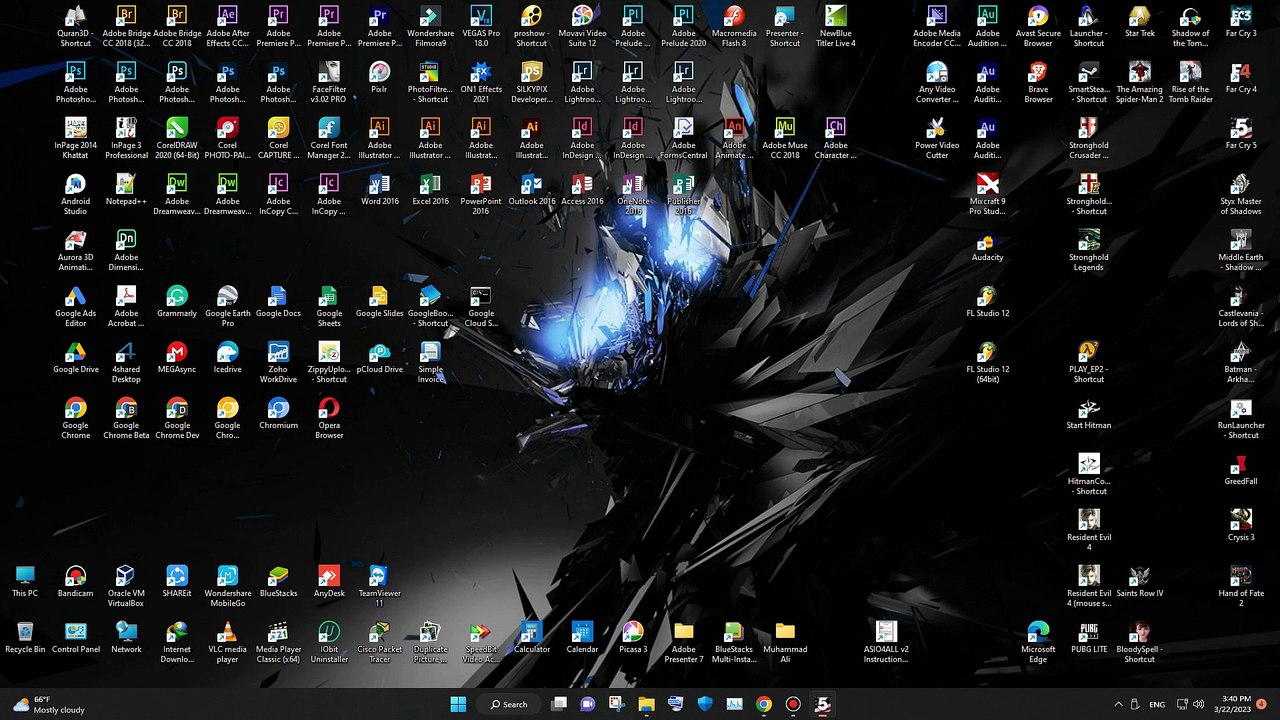The height and width of the screenshot is (720, 1280).
Task: Select the Excel 2016 desktop icon
Action: click(430, 189)
